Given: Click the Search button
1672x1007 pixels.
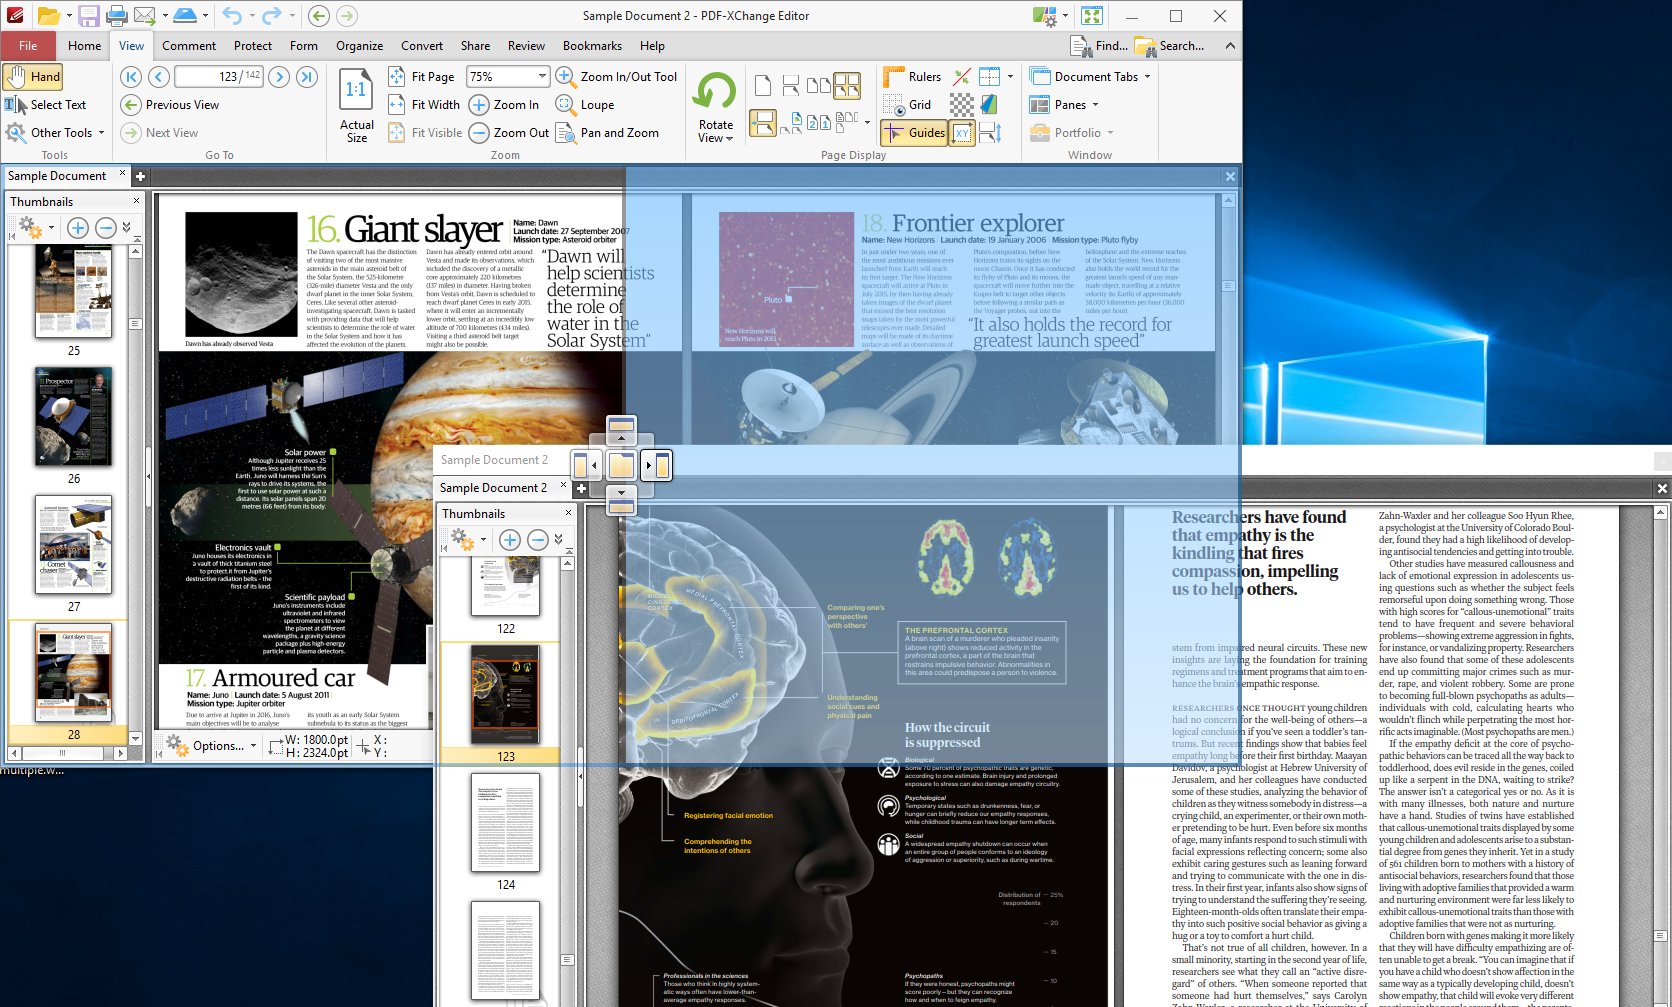Looking at the screenshot, I should [x=1169, y=45].
